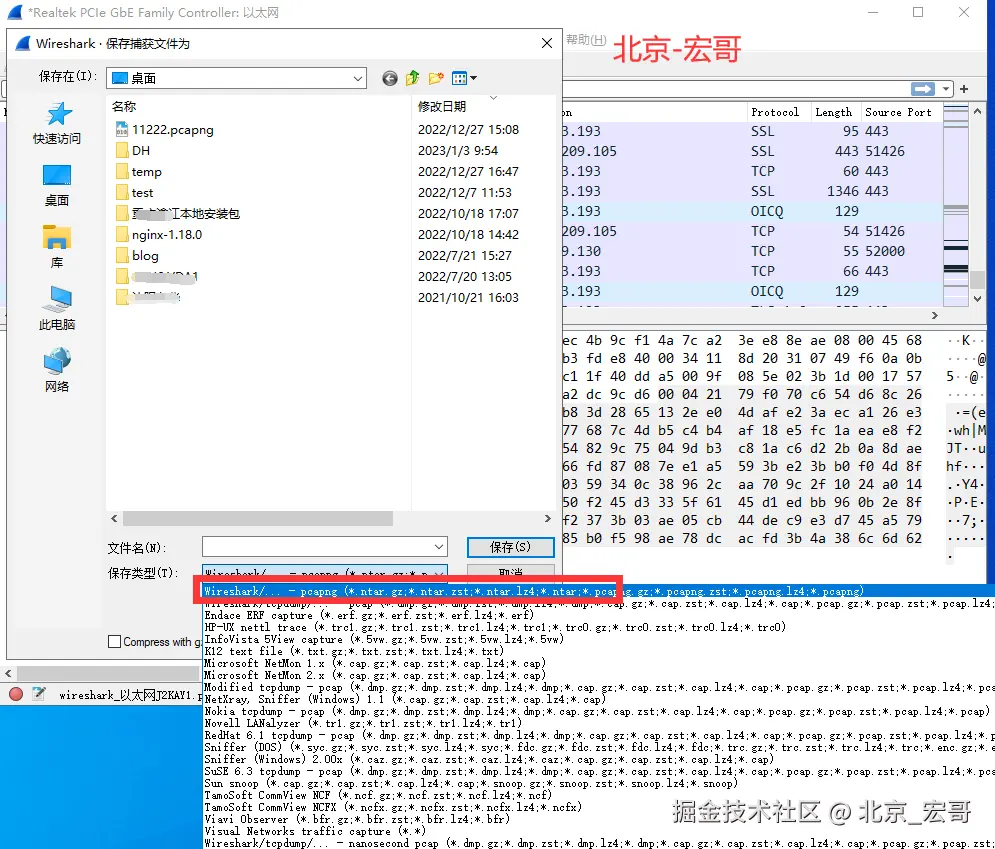Click the packet minimap color bar

pos(956,203)
